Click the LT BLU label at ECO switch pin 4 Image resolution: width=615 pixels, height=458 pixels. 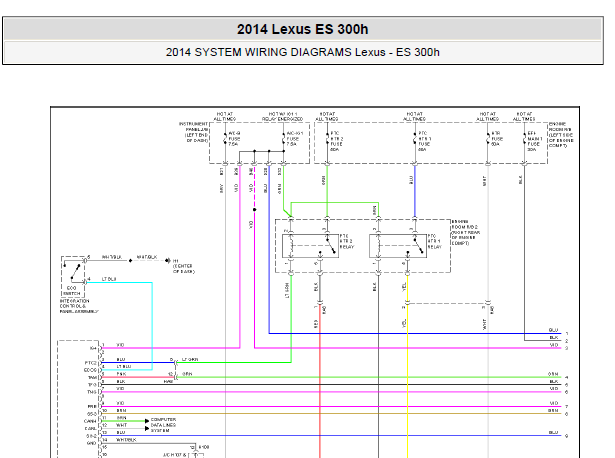(x=109, y=279)
